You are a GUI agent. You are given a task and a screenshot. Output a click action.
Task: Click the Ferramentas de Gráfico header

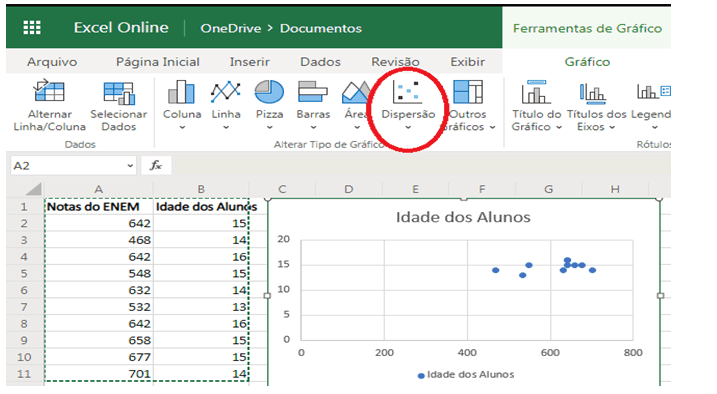point(587,28)
